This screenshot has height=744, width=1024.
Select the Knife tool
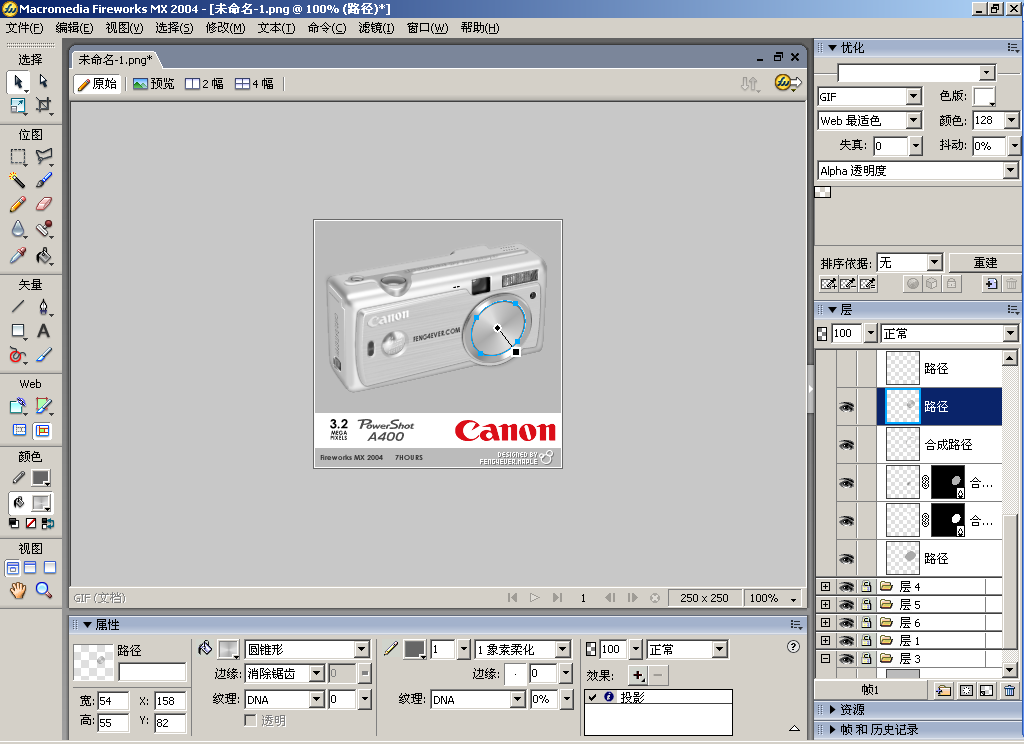pyautogui.click(x=43, y=355)
